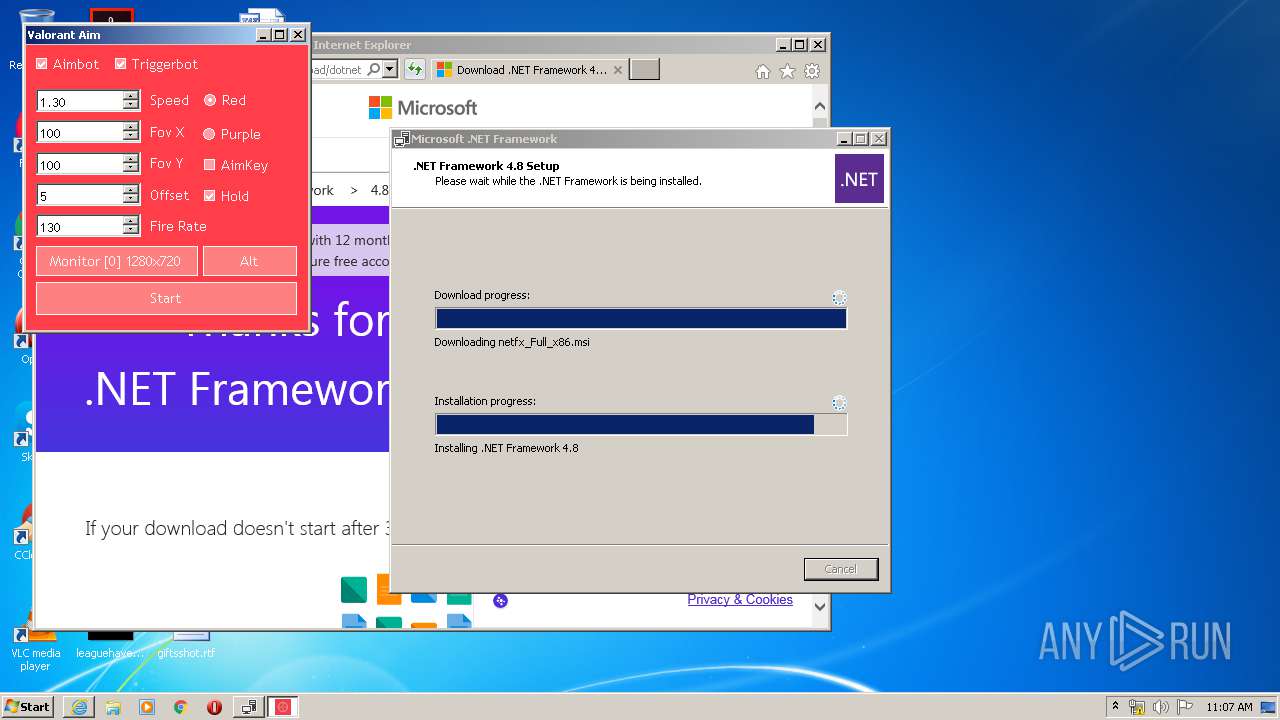
Task: Open Favorites star in Internet Explorer
Action: [x=787, y=71]
